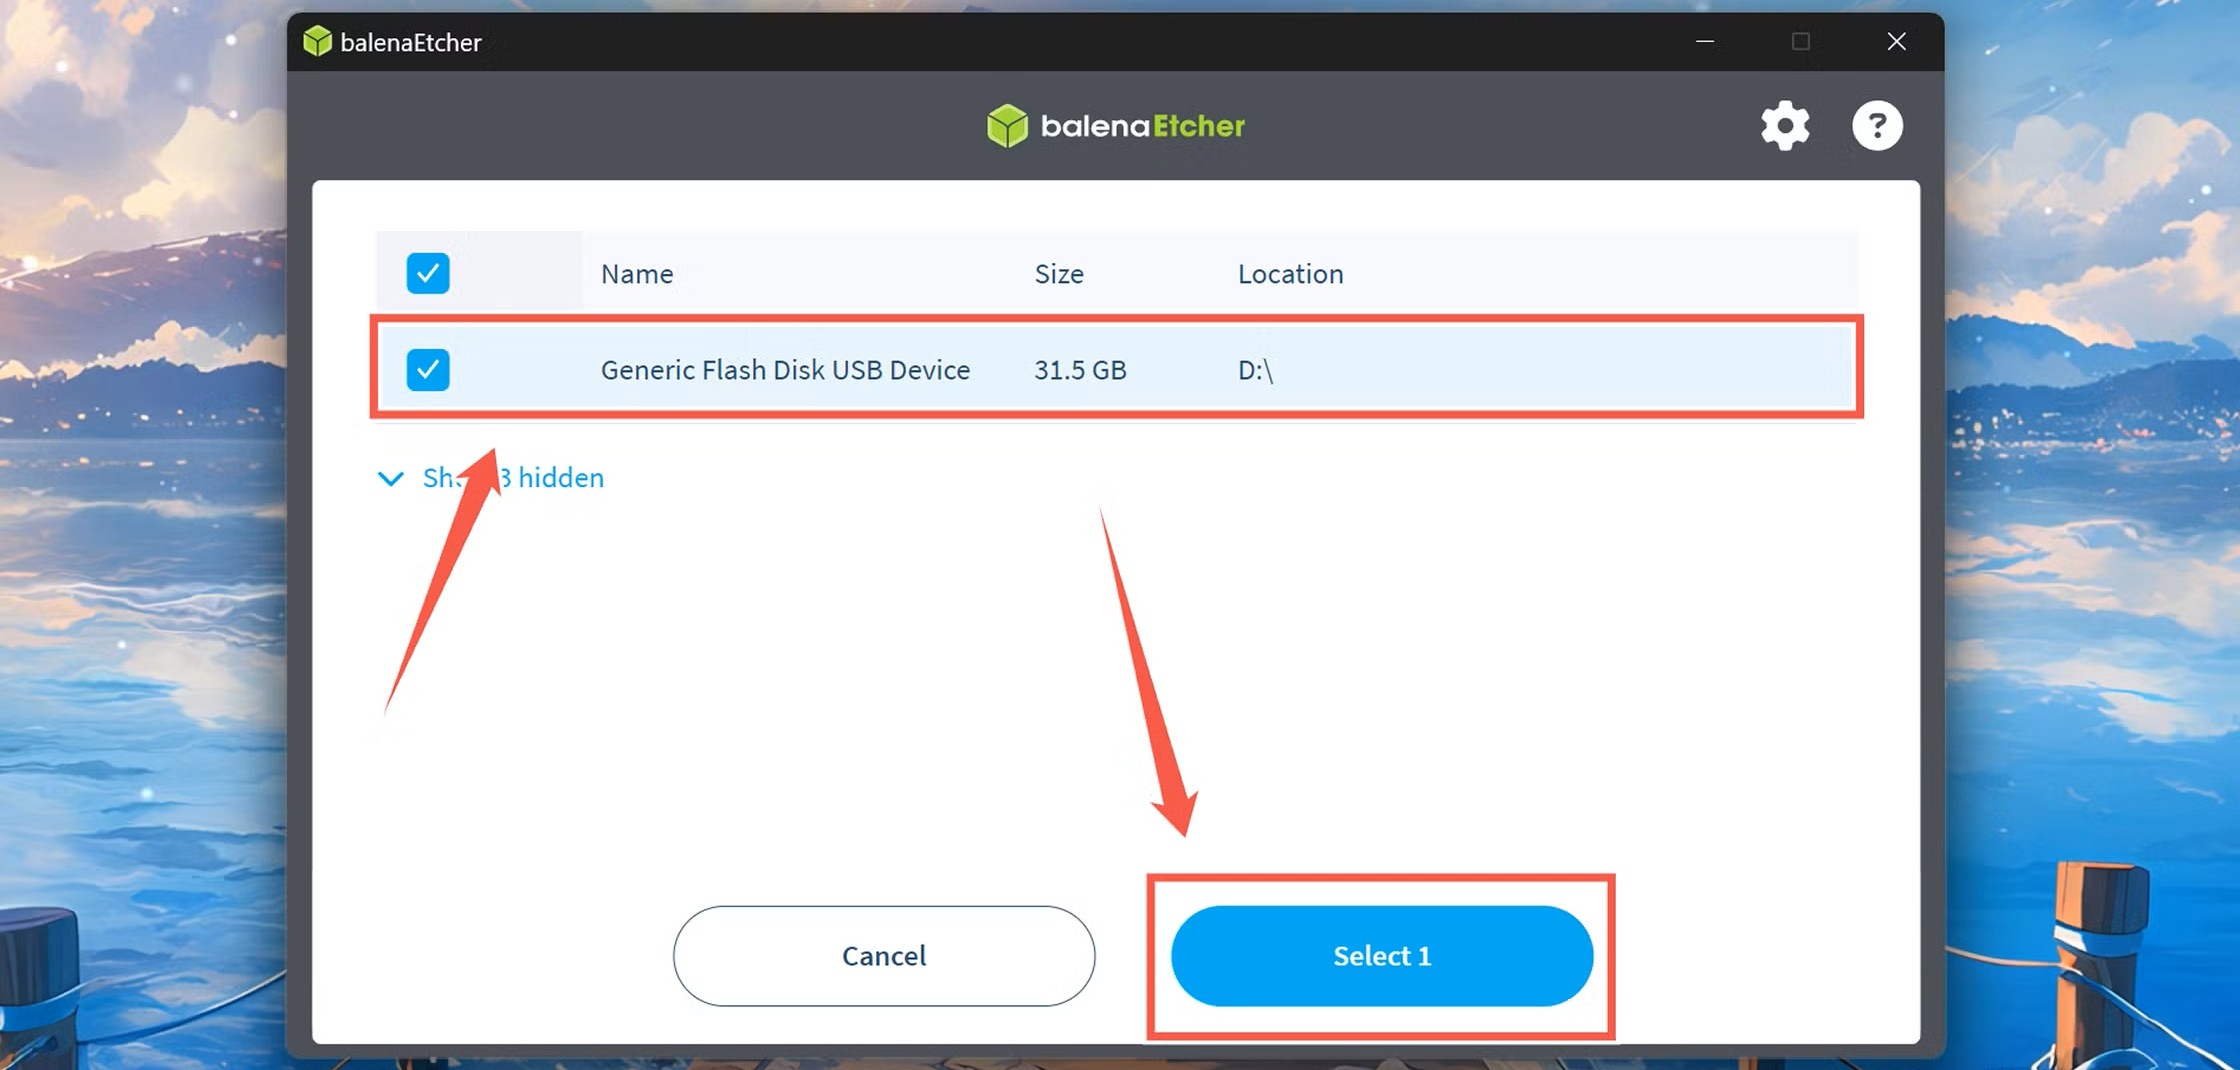Click the Name column header

[636, 273]
